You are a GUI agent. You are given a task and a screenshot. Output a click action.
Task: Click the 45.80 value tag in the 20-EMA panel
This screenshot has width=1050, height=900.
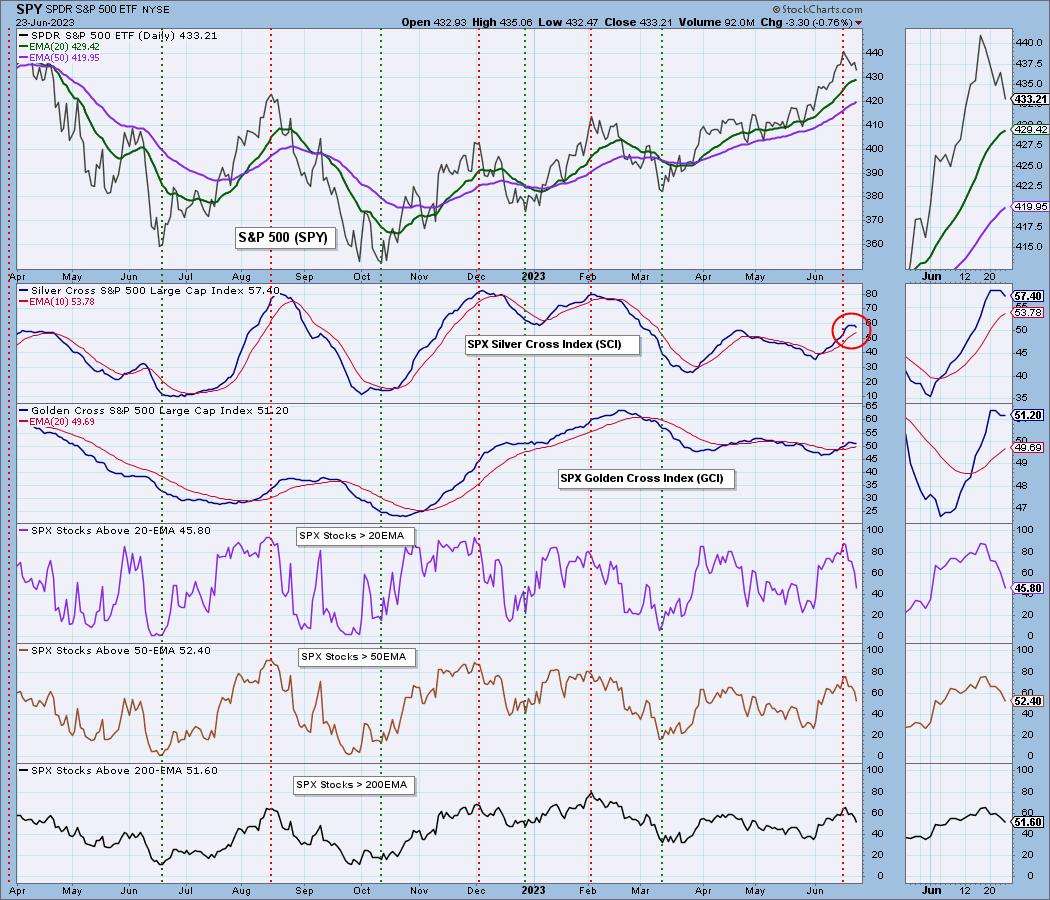1028,588
